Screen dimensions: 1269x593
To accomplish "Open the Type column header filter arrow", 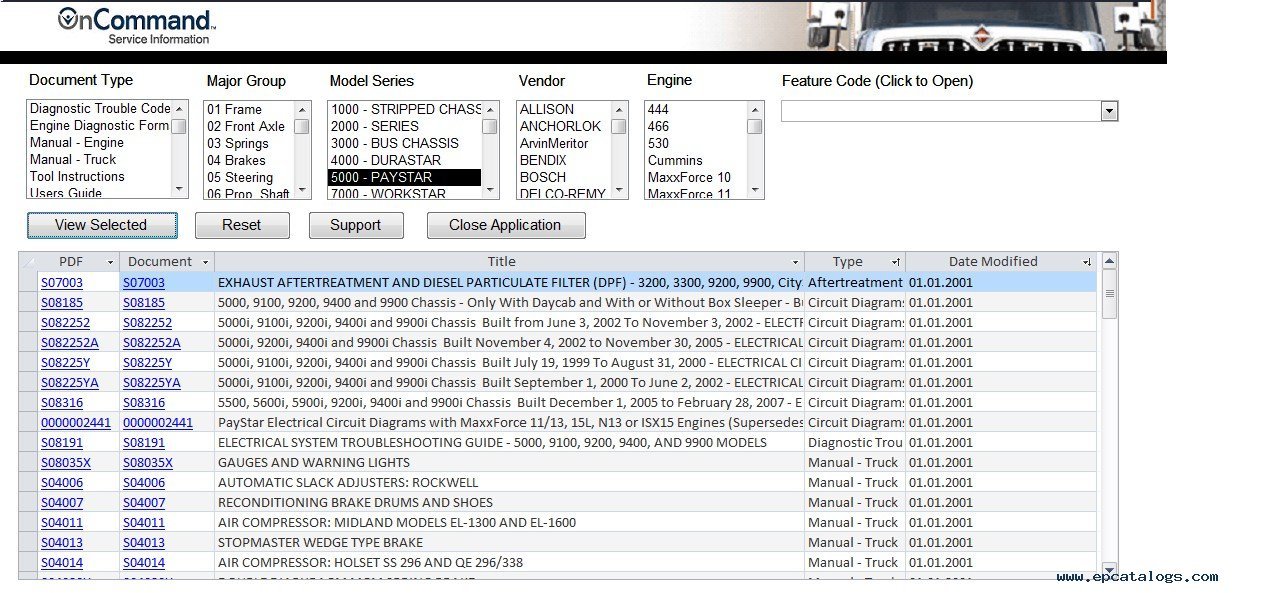I will point(896,262).
